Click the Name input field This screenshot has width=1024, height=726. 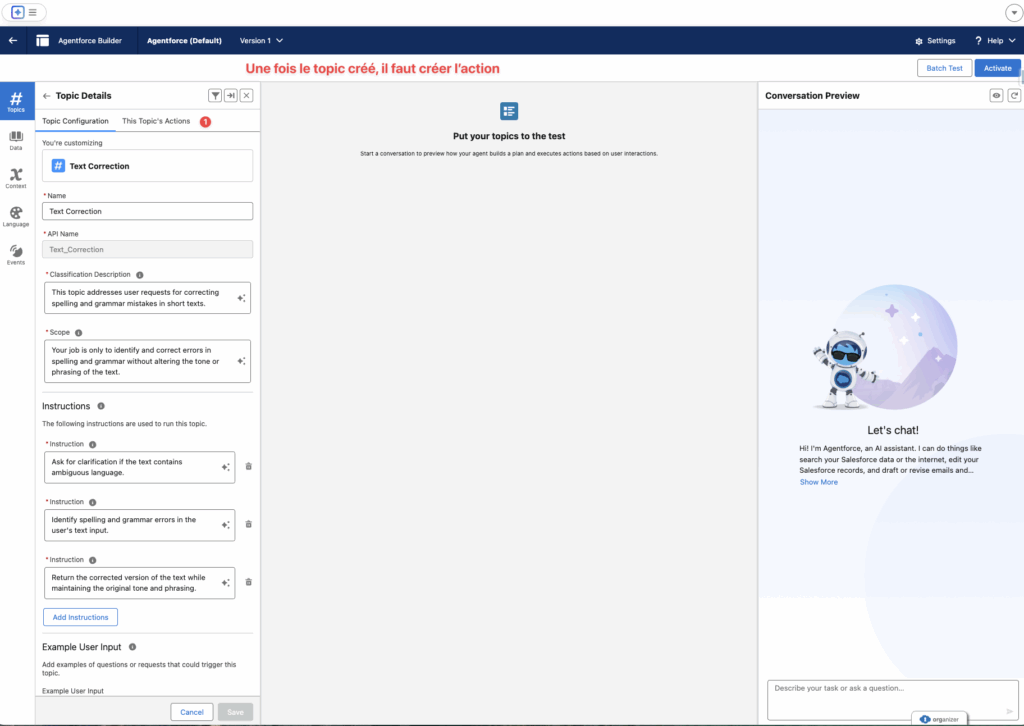148,212
